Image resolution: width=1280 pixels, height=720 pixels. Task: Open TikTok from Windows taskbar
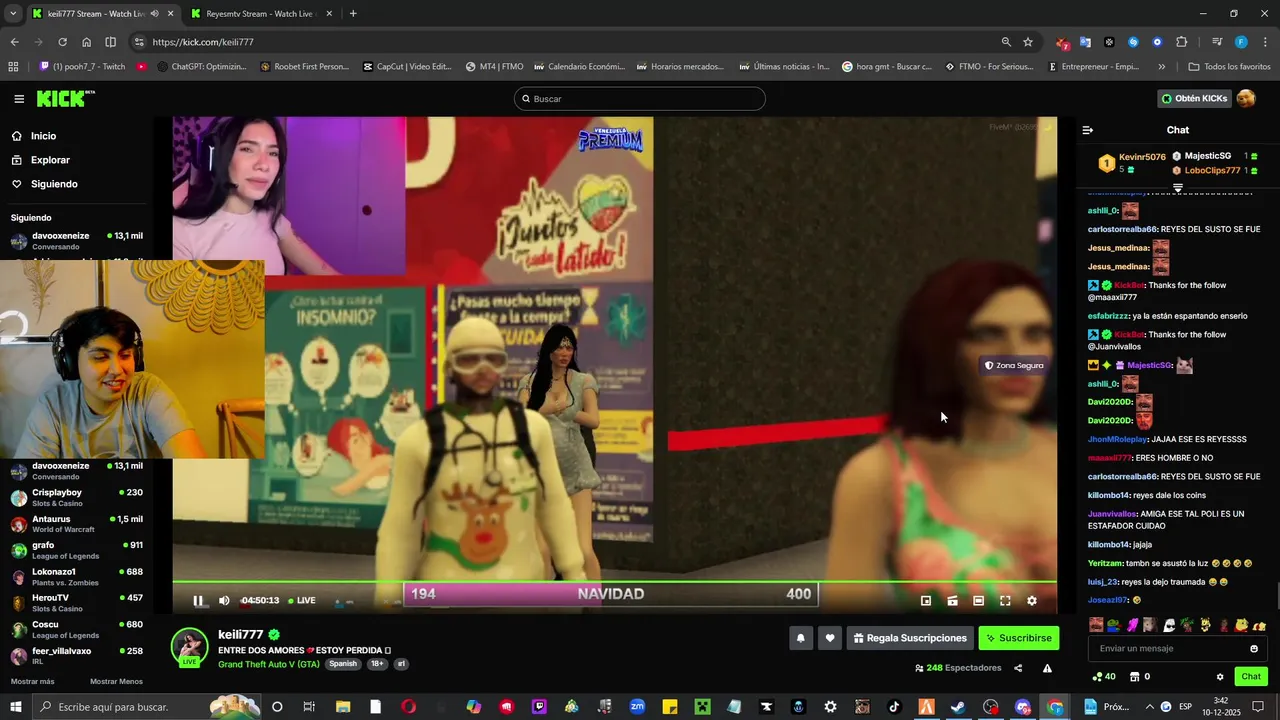point(894,707)
